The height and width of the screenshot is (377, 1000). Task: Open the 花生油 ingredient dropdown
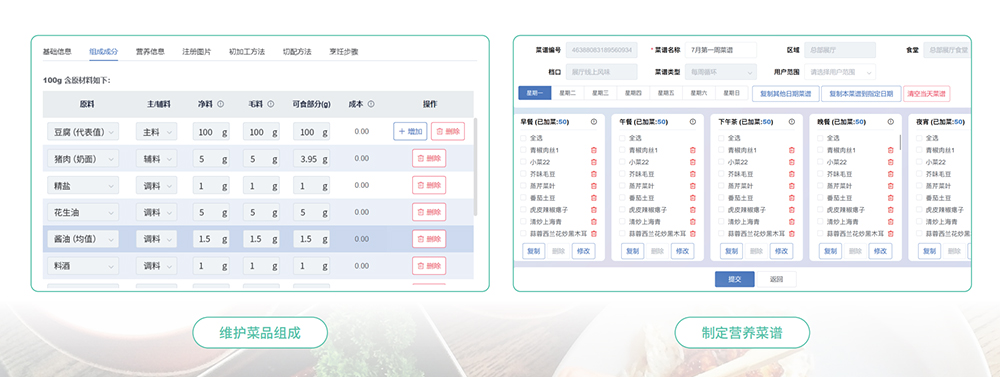click(x=83, y=212)
